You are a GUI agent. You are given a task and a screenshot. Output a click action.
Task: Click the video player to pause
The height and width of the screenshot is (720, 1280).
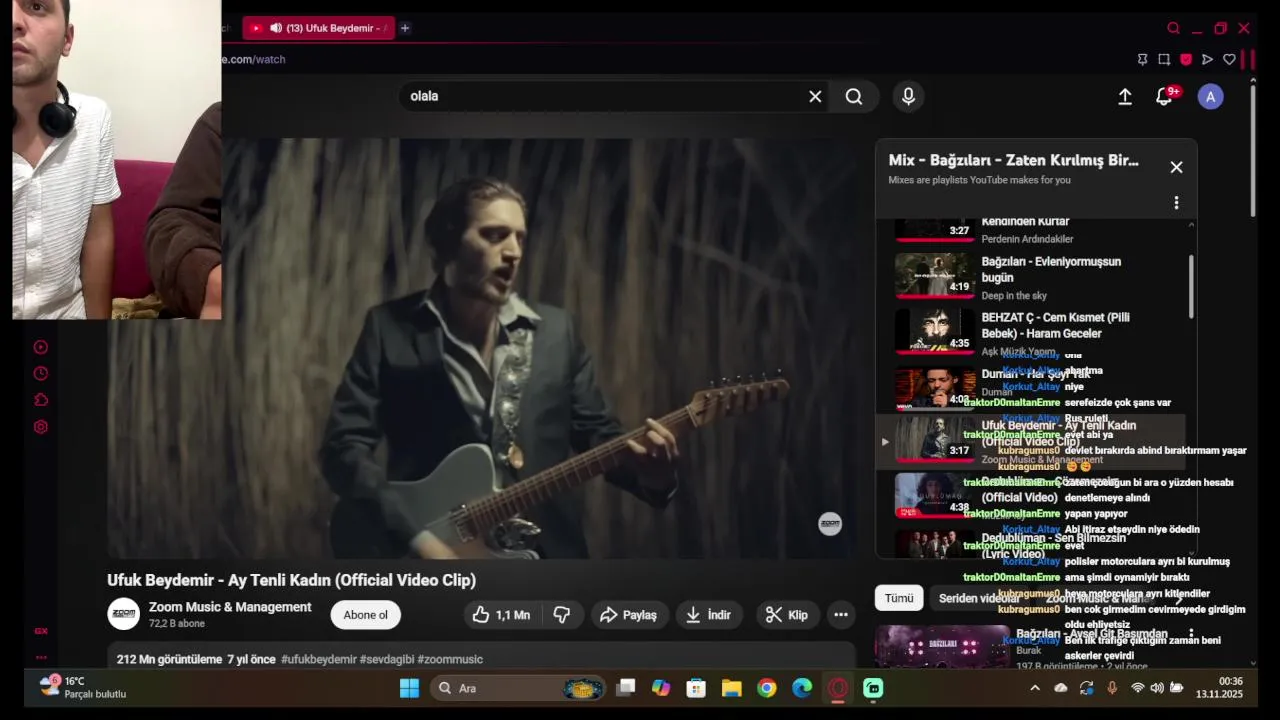coord(481,348)
